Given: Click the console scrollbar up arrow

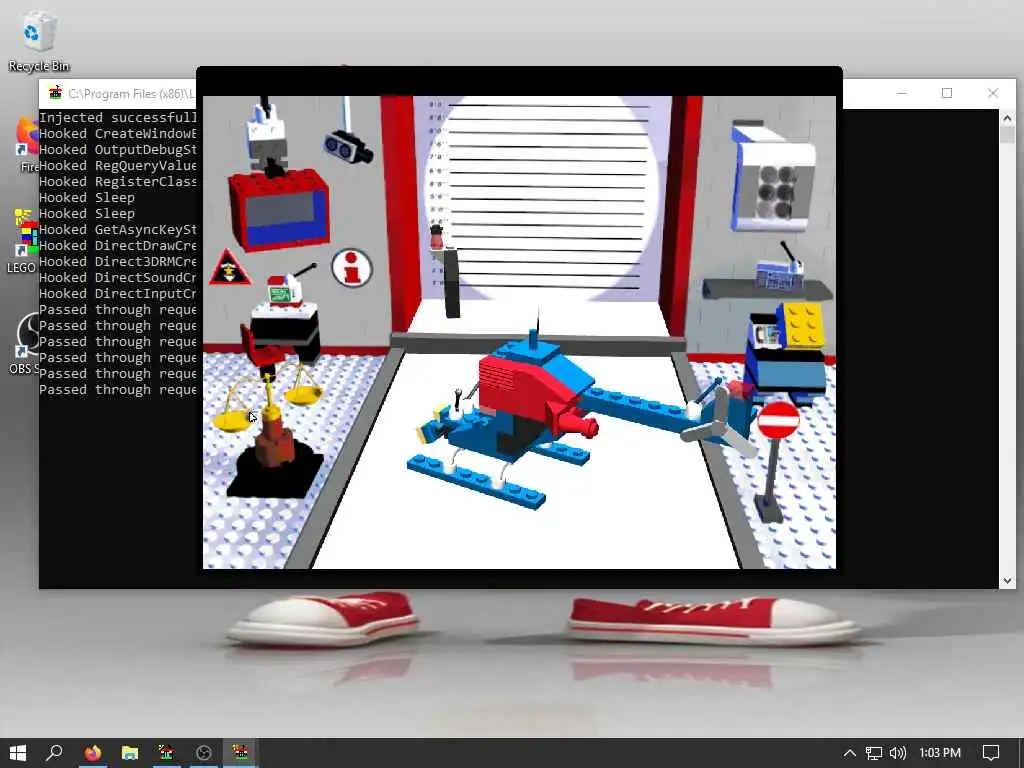Looking at the screenshot, I should point(1006,118).
